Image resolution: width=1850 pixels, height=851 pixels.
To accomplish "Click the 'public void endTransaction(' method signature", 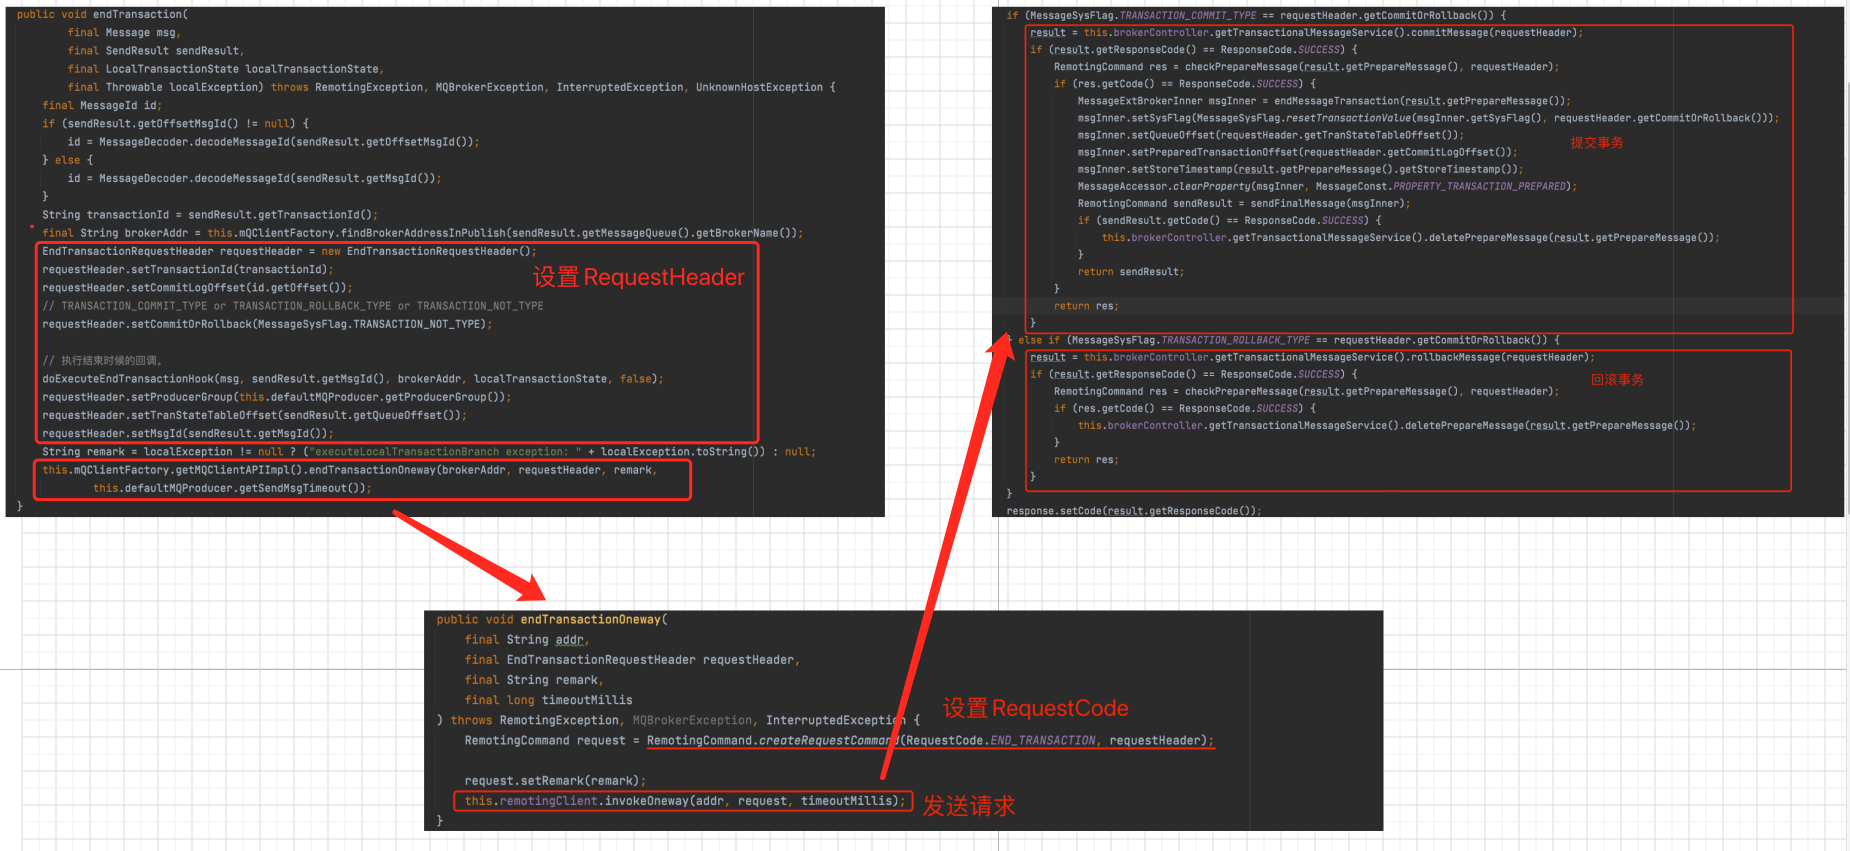I will click(102, 15).
